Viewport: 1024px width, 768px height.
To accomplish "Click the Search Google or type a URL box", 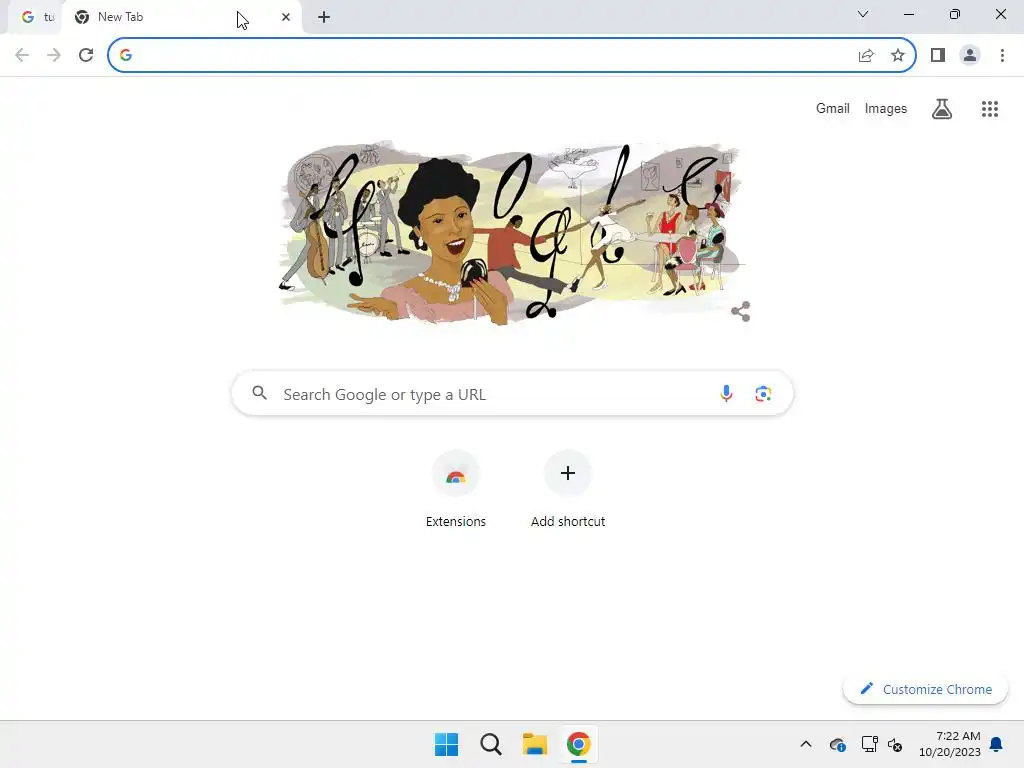I will coord(512,394).
